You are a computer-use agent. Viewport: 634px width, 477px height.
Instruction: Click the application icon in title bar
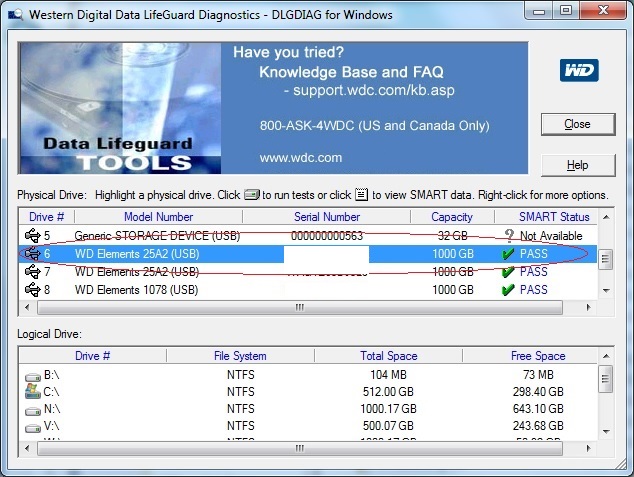click(15, 15)
